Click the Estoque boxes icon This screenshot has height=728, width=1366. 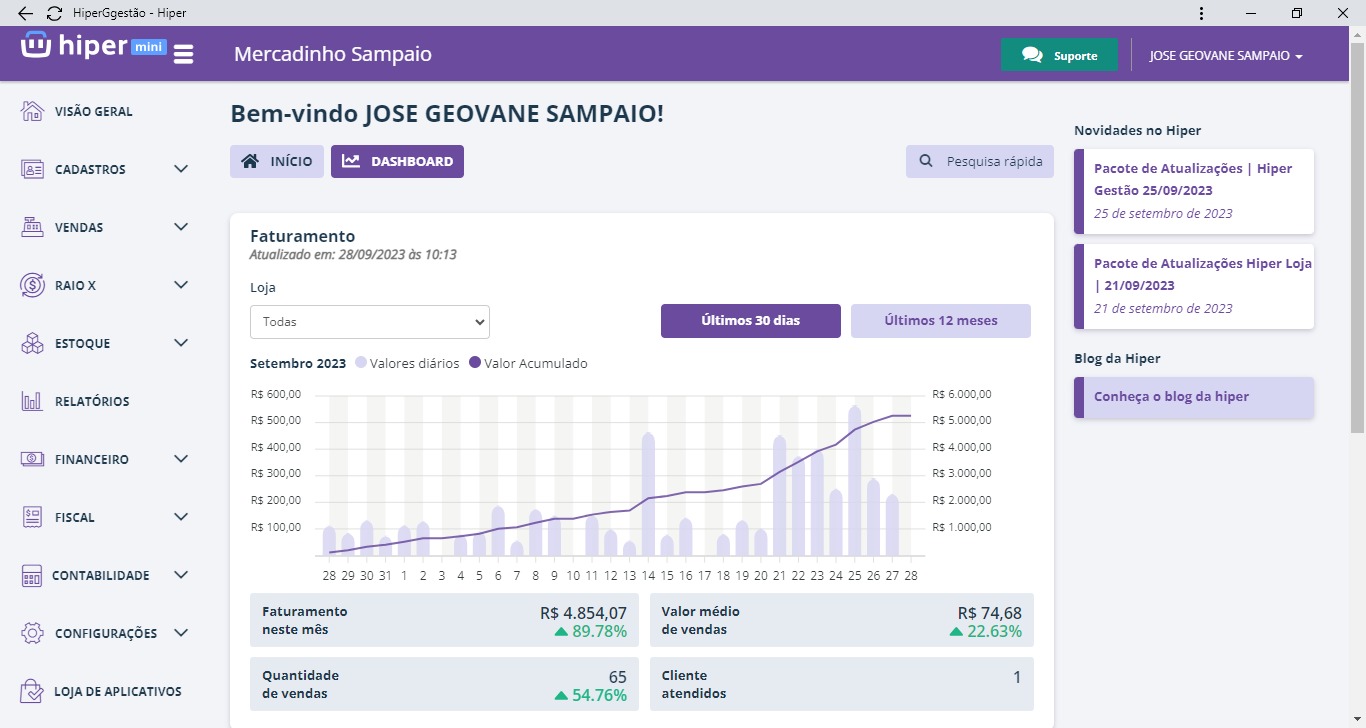pos(33,343)
